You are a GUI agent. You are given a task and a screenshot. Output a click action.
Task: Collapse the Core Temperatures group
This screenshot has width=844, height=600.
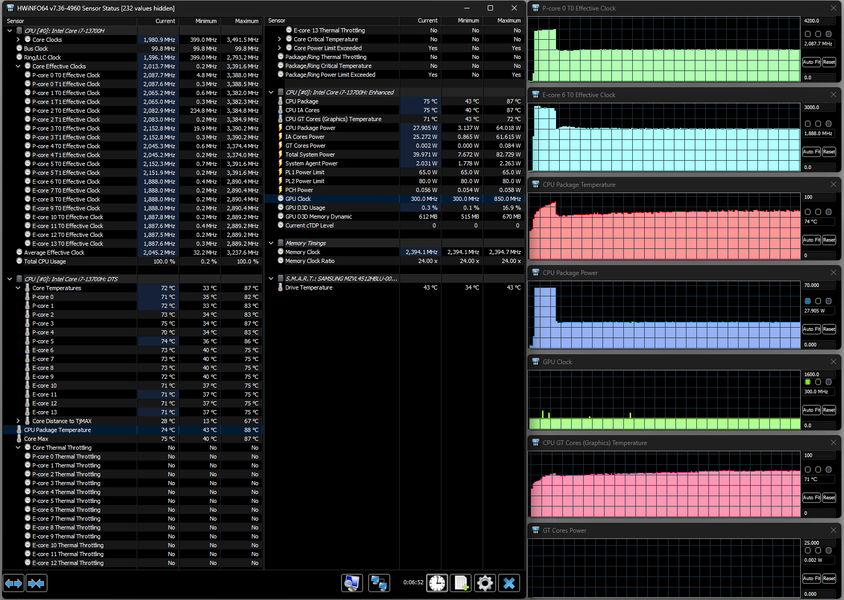pos(18,288)
